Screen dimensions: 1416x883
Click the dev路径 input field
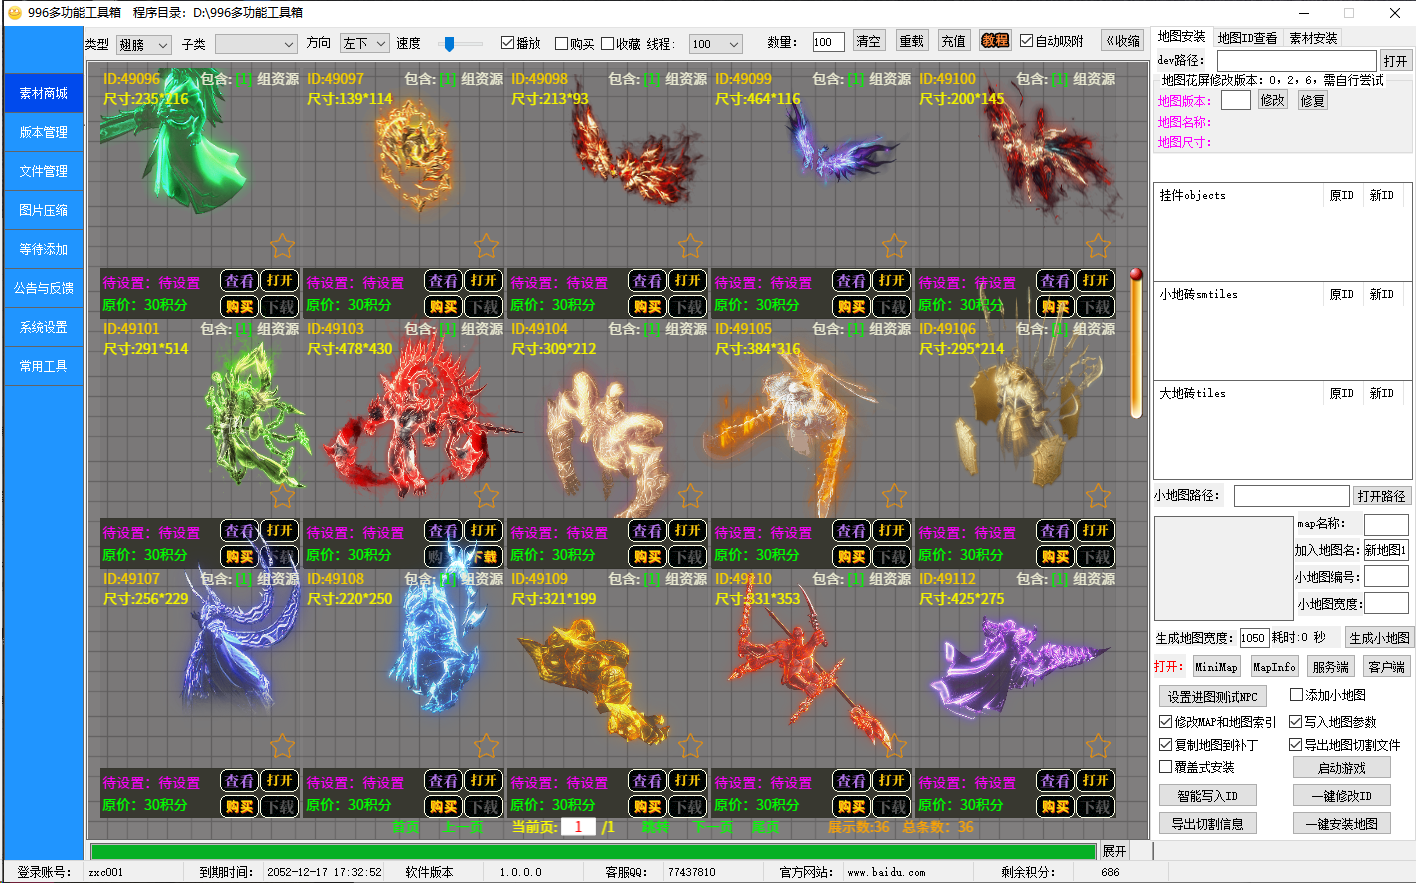click(1297, 61)
